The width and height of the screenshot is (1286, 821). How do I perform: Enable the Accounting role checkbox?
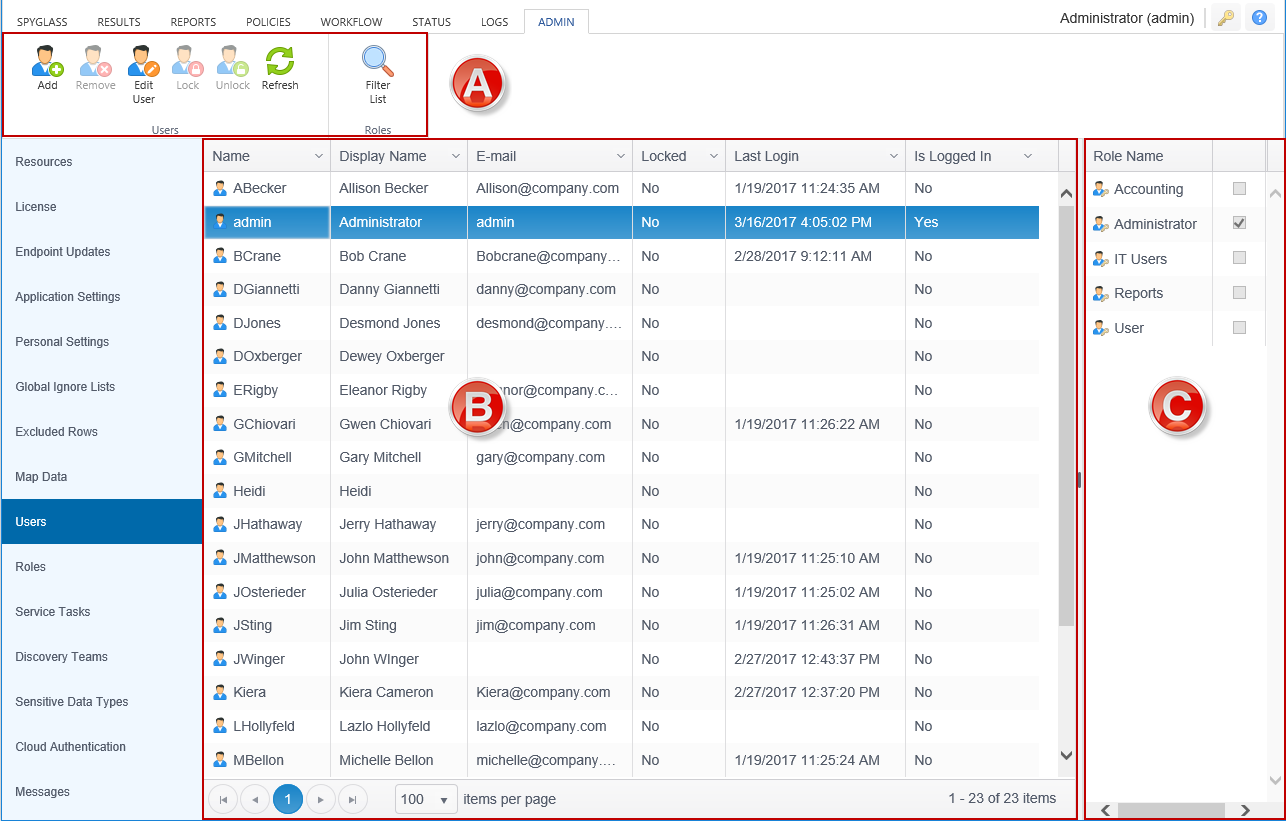click(x=1239, y=189)
